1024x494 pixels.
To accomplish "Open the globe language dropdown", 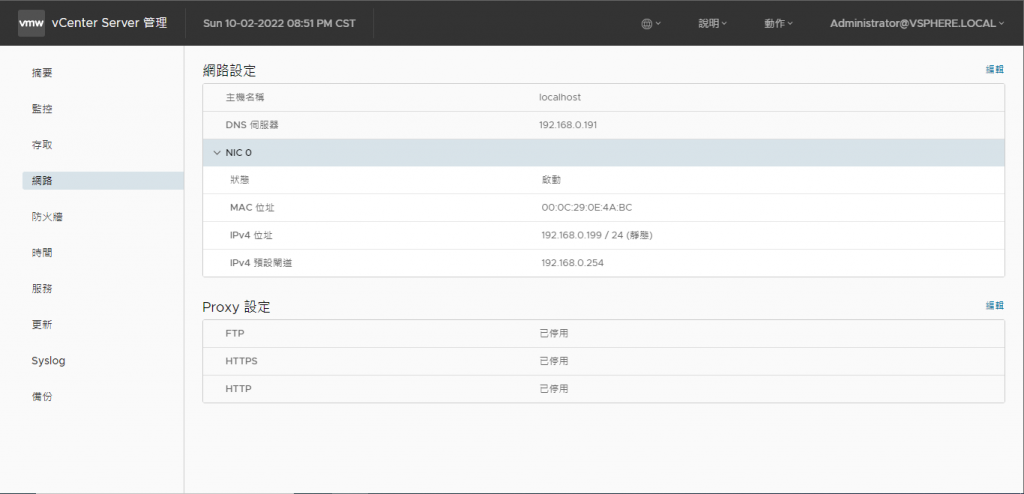I will [651, 24].
